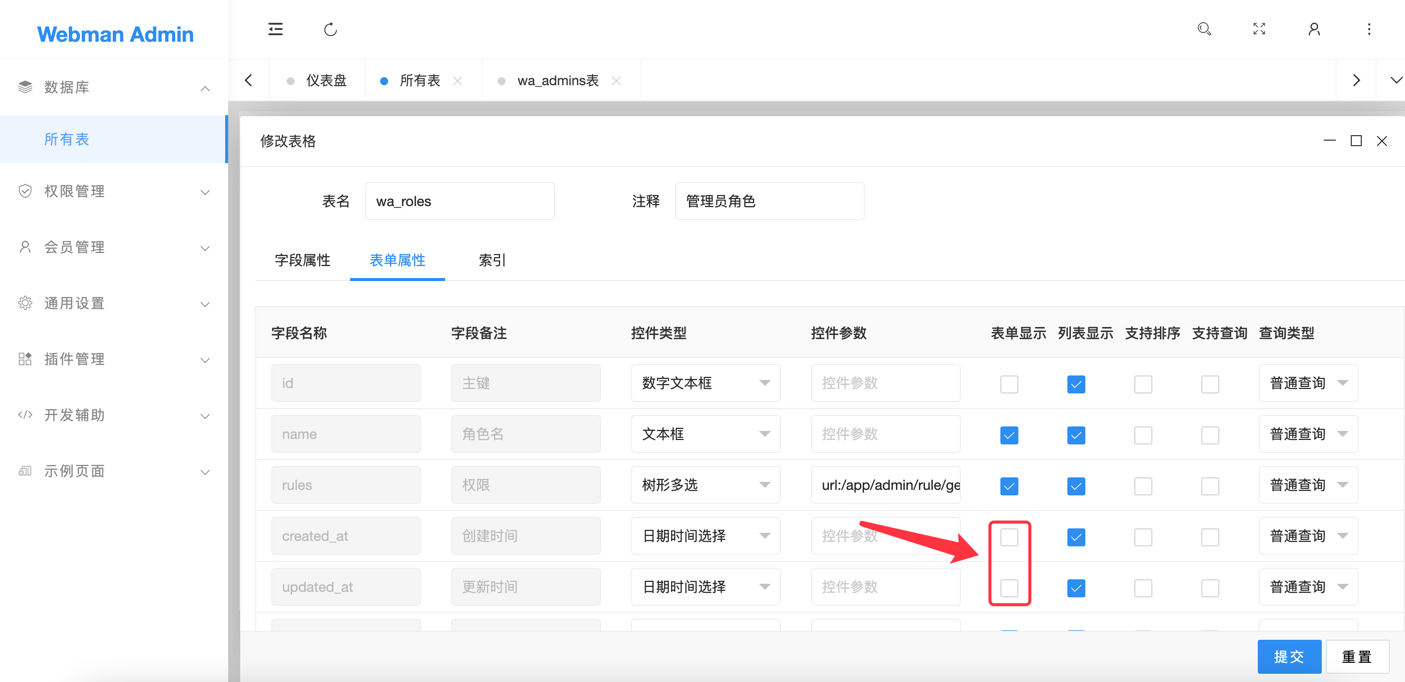The image size is (1405, 682).
Task: Open 查询类型 dropdown for the name row
Action: coord(1309,434)
